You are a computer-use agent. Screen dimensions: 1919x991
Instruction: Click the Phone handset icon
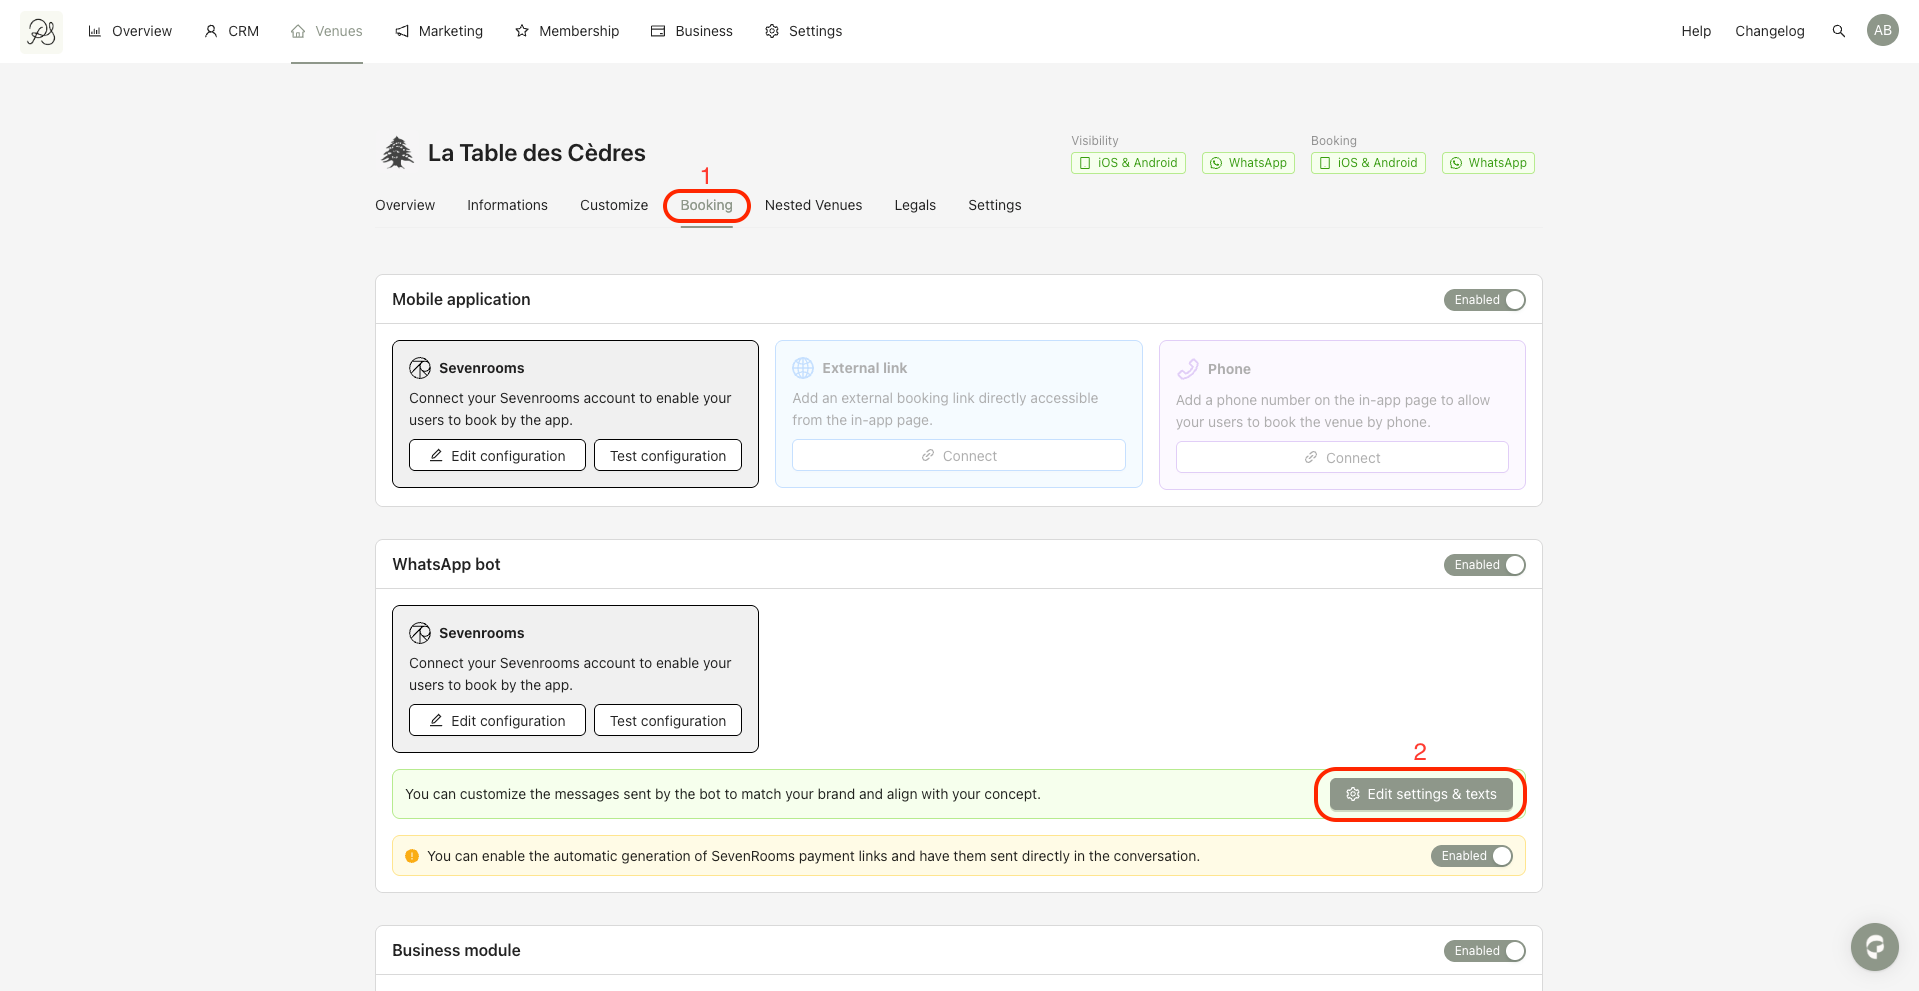tap(1187, 369)
